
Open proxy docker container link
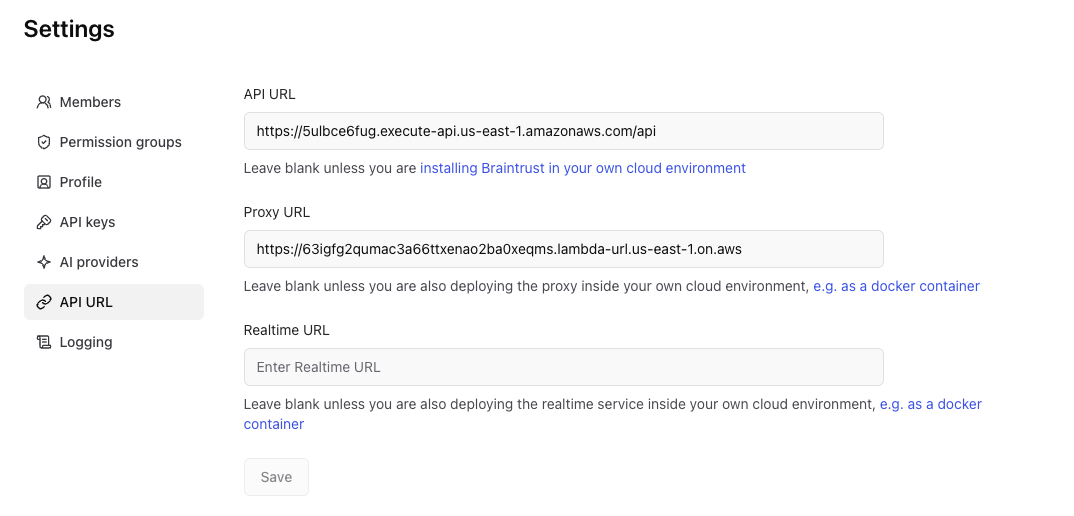(x=896, y=286)
